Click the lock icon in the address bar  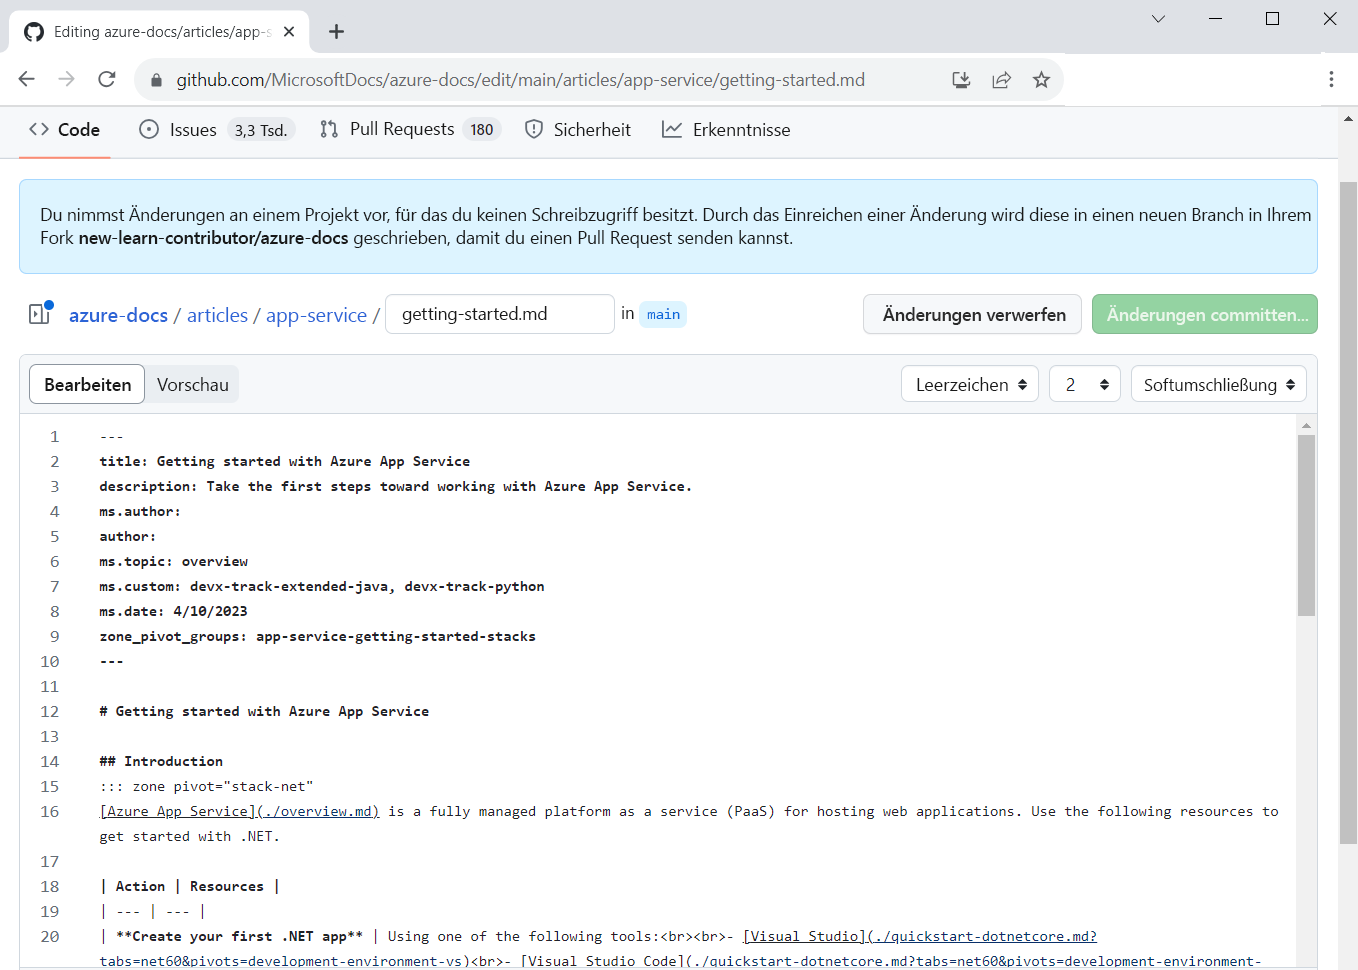click(x=155, y=79)
